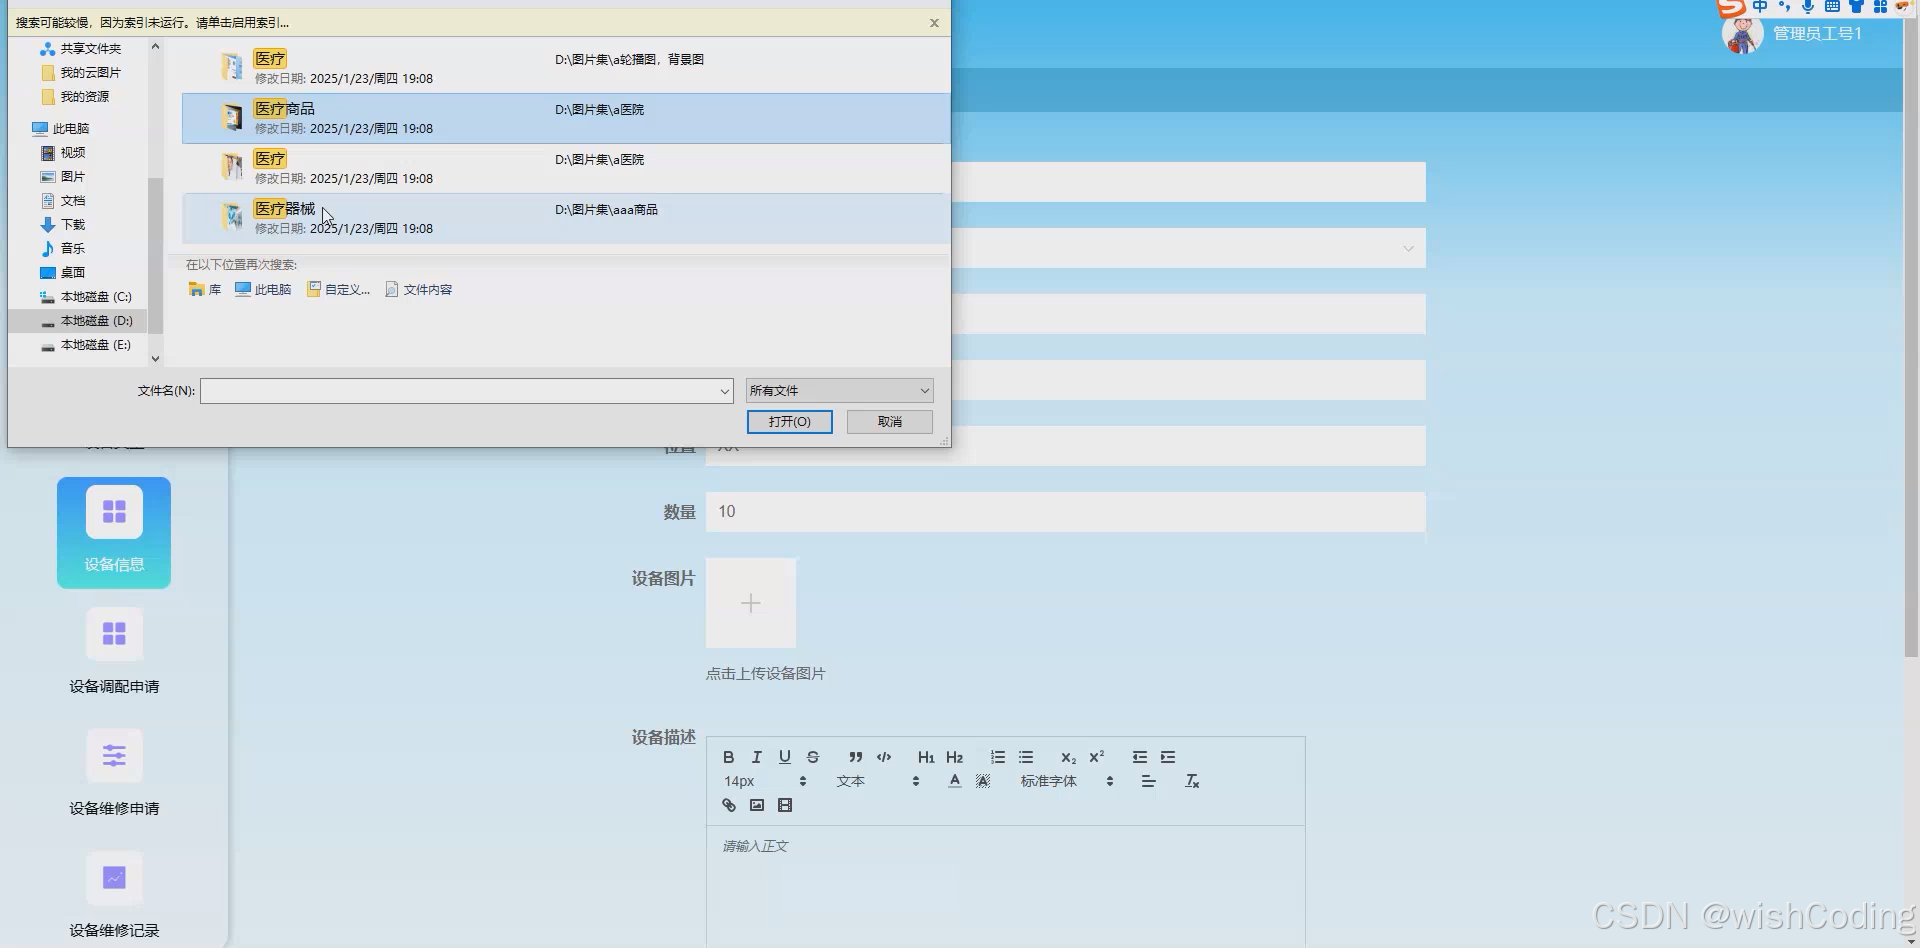Cancel the file dialog with 取消
This screenshot has height=948, width=1920.
click(x=889, y=421)
